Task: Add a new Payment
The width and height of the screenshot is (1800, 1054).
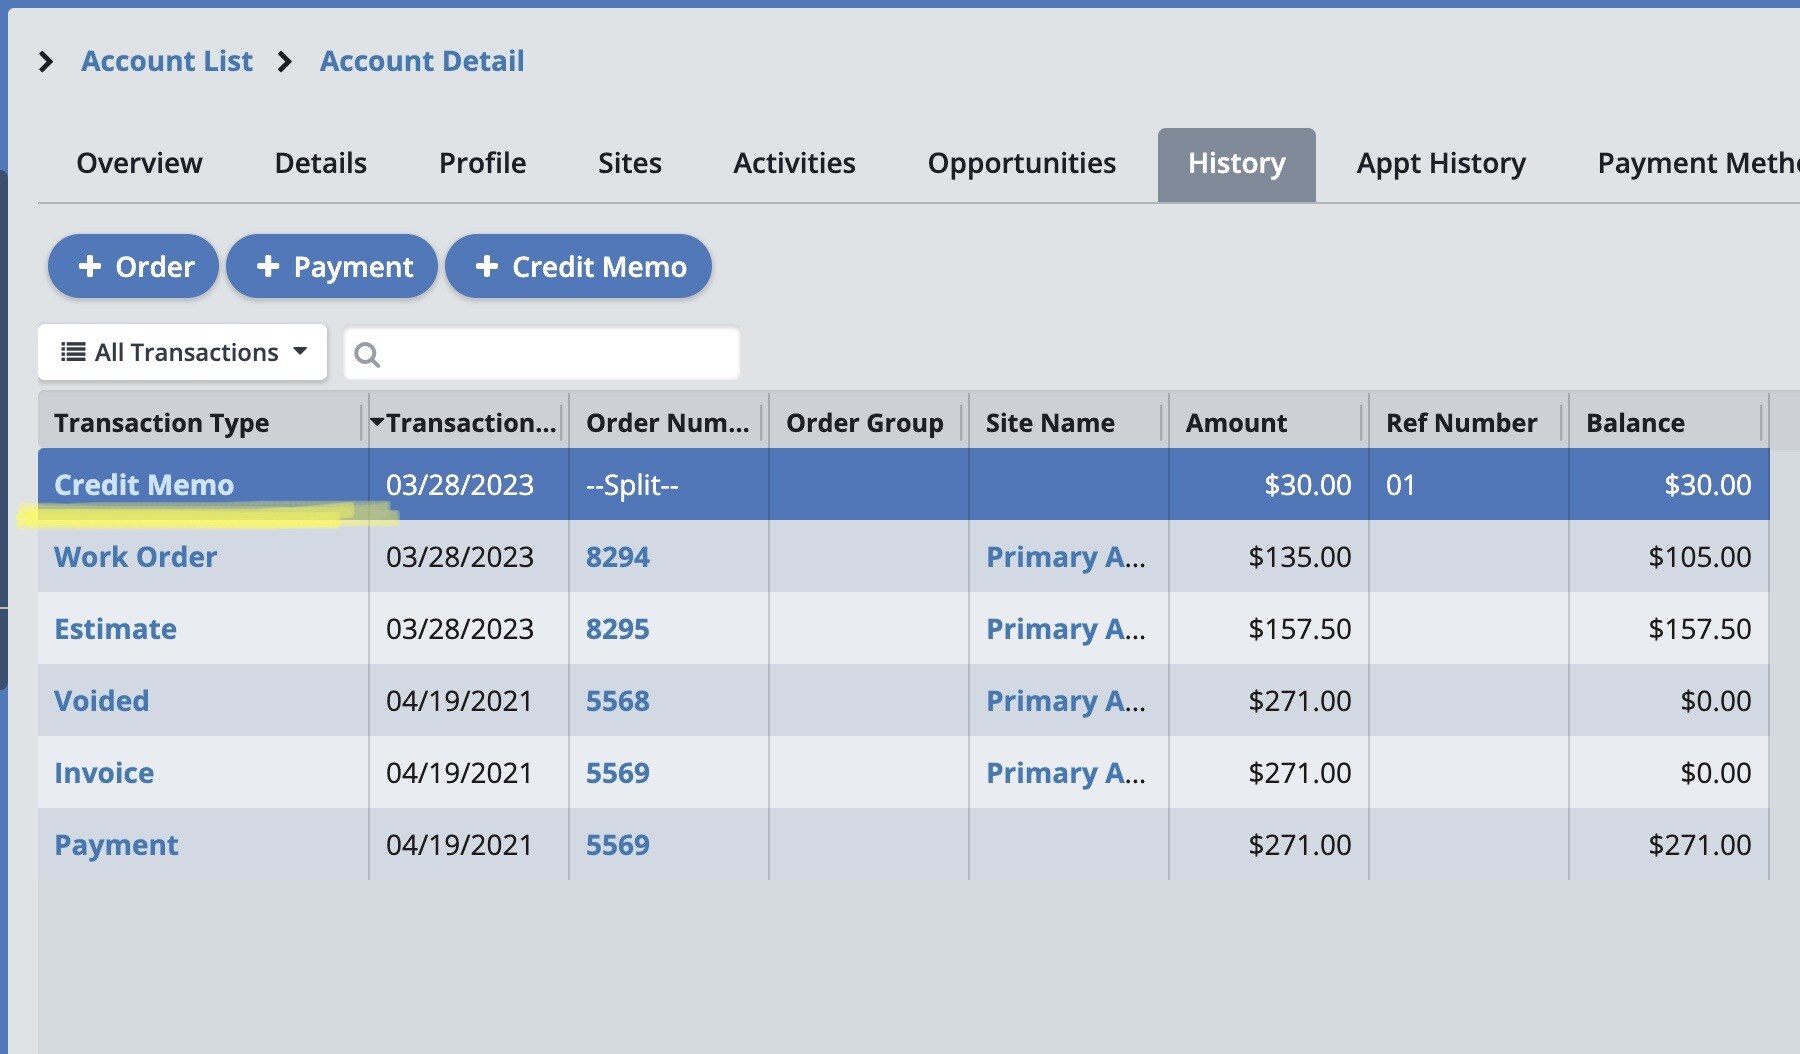Action: (332, 267)
